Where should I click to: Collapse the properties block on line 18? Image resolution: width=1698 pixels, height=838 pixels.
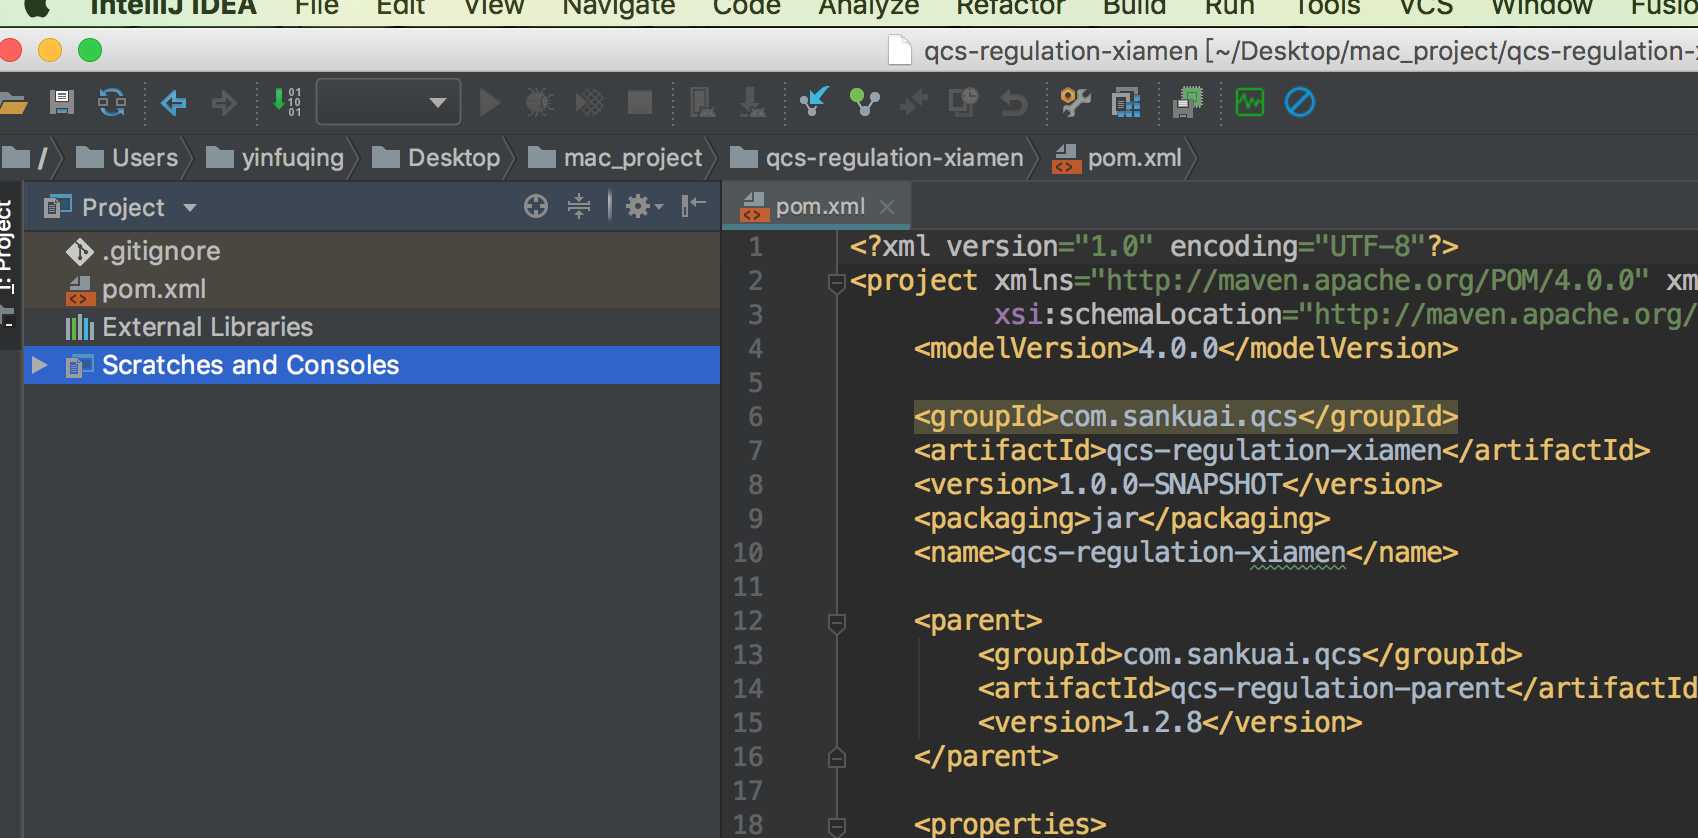(x=837, y=827)
